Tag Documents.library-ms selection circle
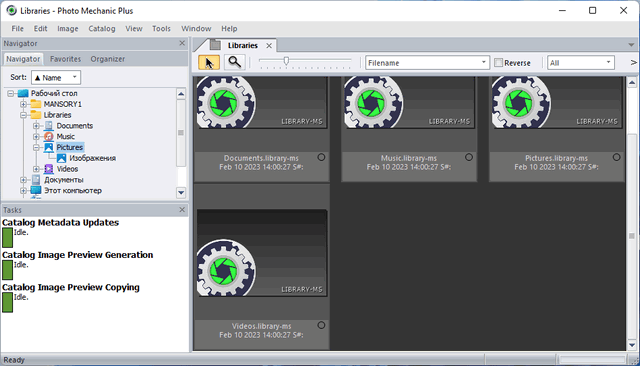Viewport: 640px width, 366px height. coord(321,157)
